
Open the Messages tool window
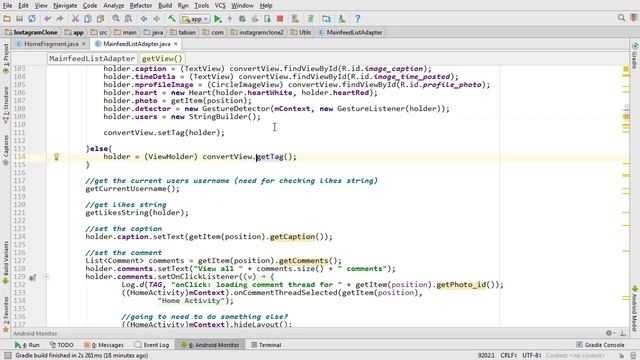point(104,345)
